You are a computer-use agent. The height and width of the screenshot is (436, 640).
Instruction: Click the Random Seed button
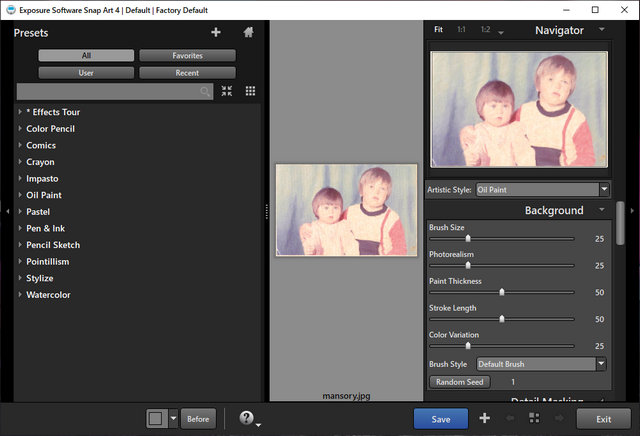point(460,382)
